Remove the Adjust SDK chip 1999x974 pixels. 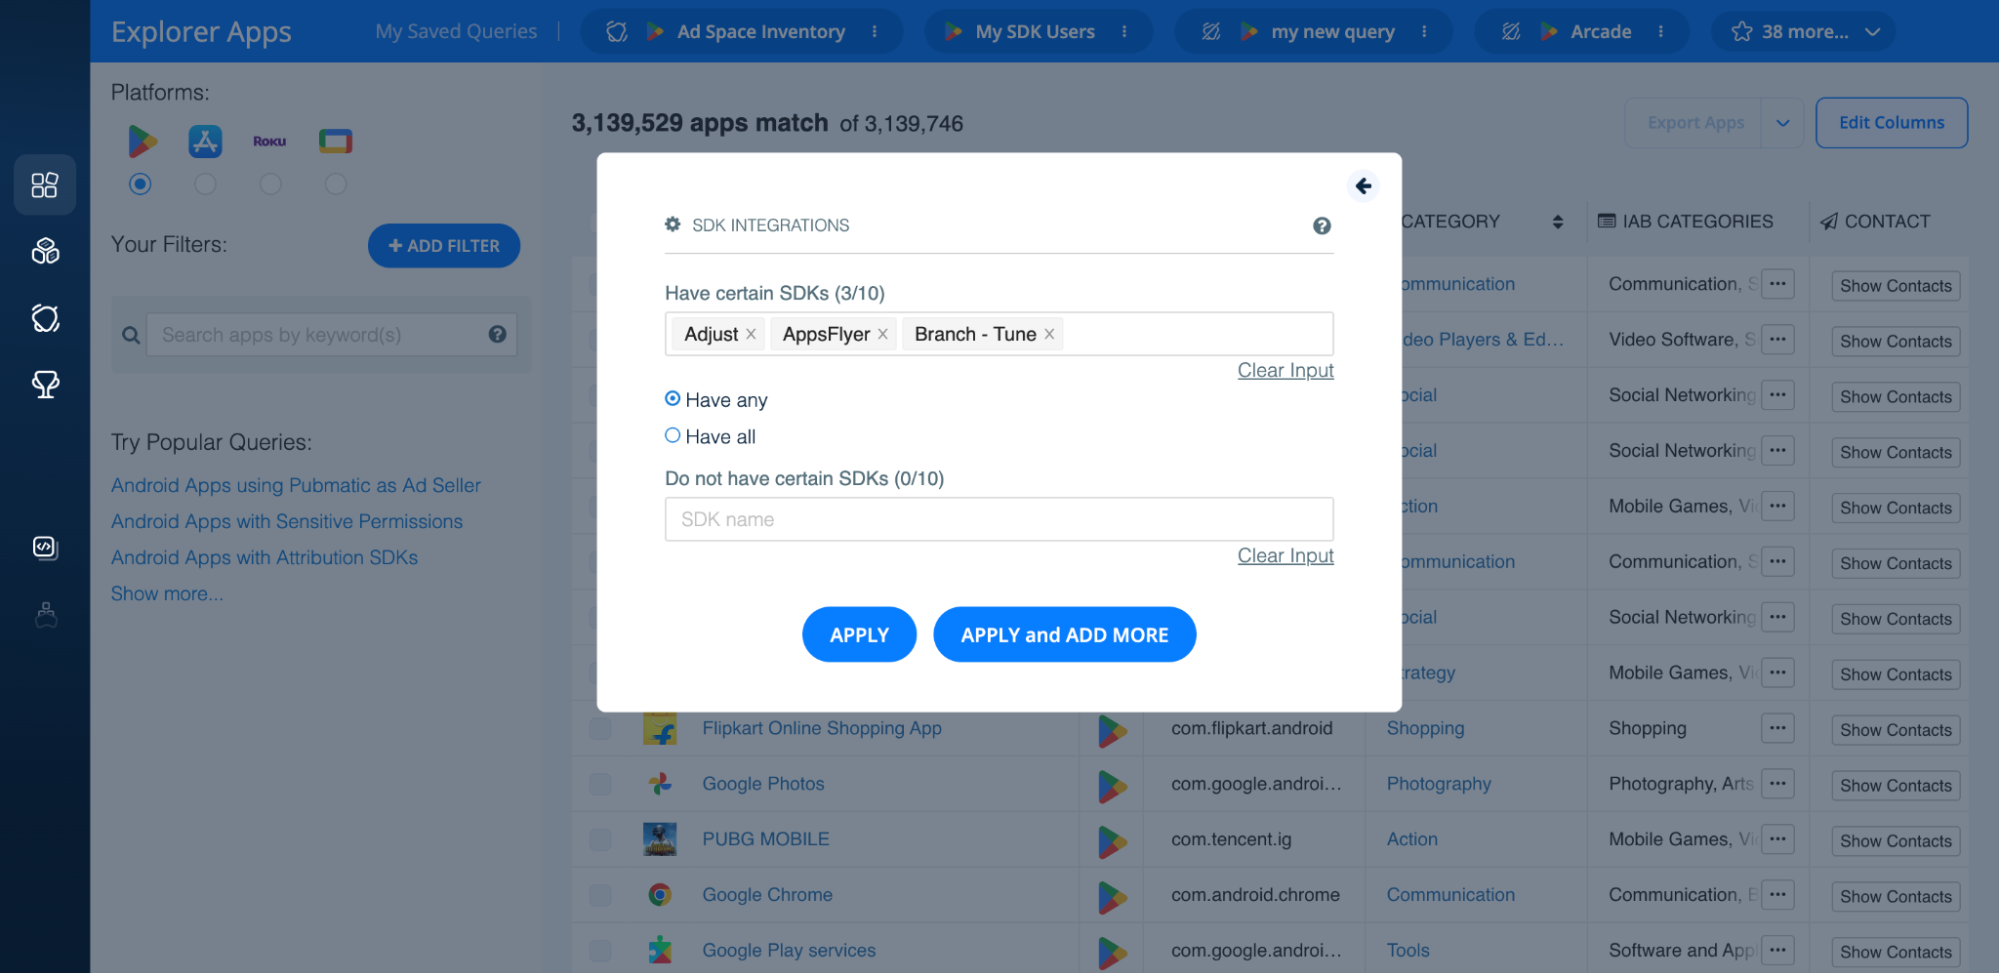tap(751, 334)
